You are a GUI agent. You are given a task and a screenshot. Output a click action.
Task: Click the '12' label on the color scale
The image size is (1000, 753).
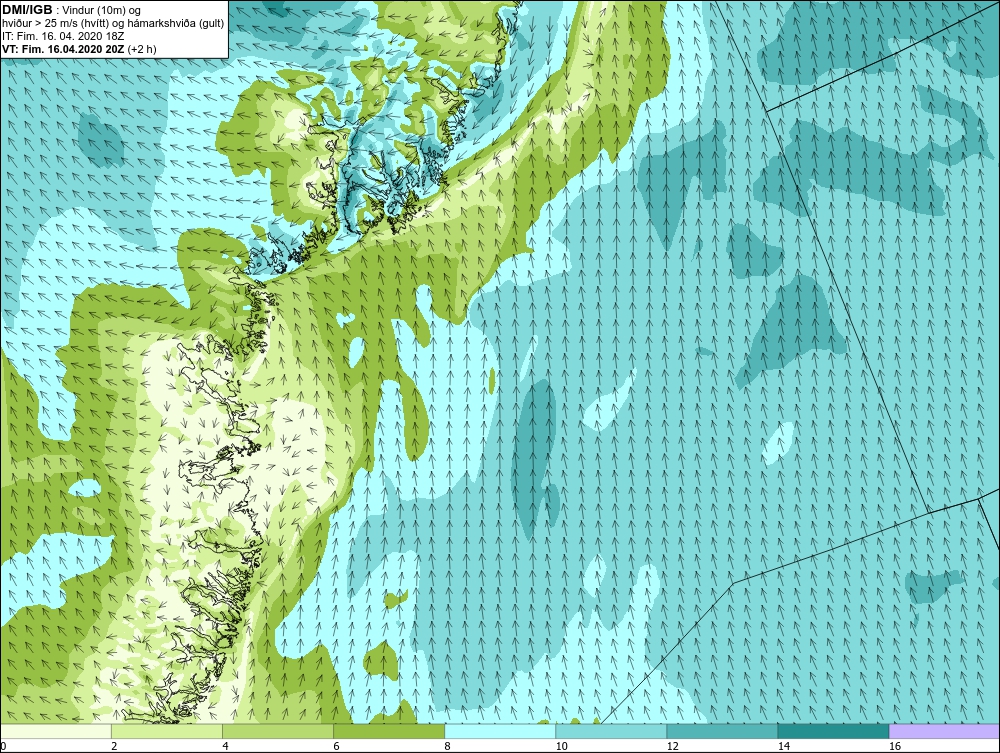(672, 746)
